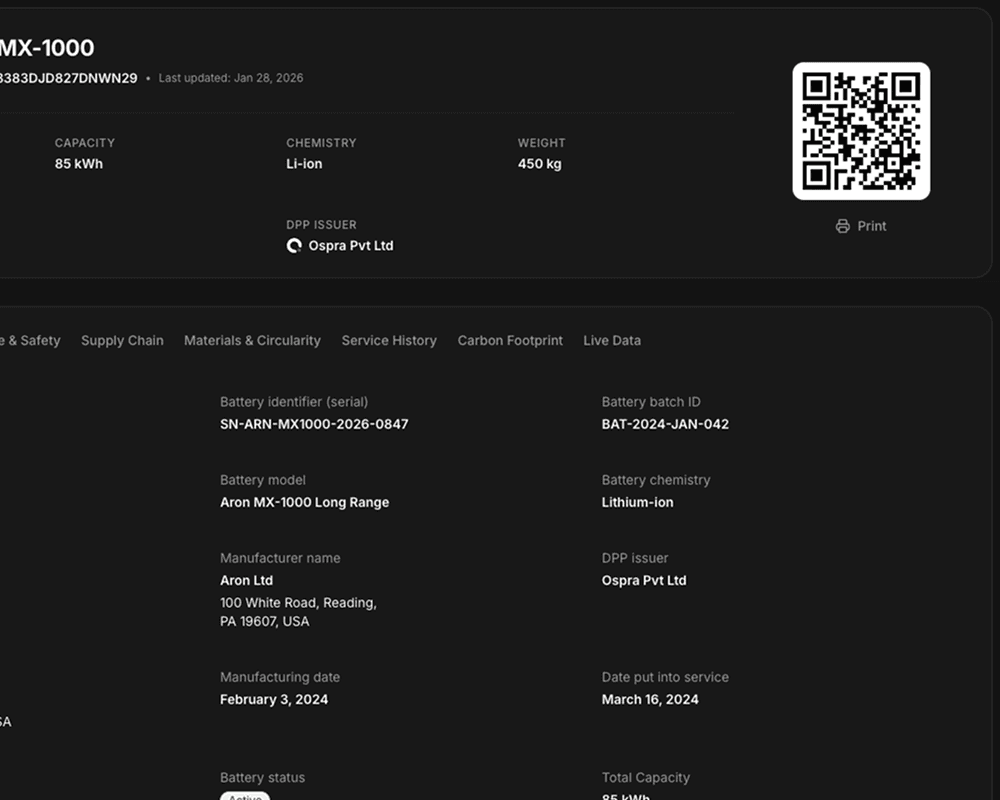The width and height of the screenshot is (1000, 800).
Task: Select the QR code for the battery passport
Action: pyautogui.click(x=861, y=131)
